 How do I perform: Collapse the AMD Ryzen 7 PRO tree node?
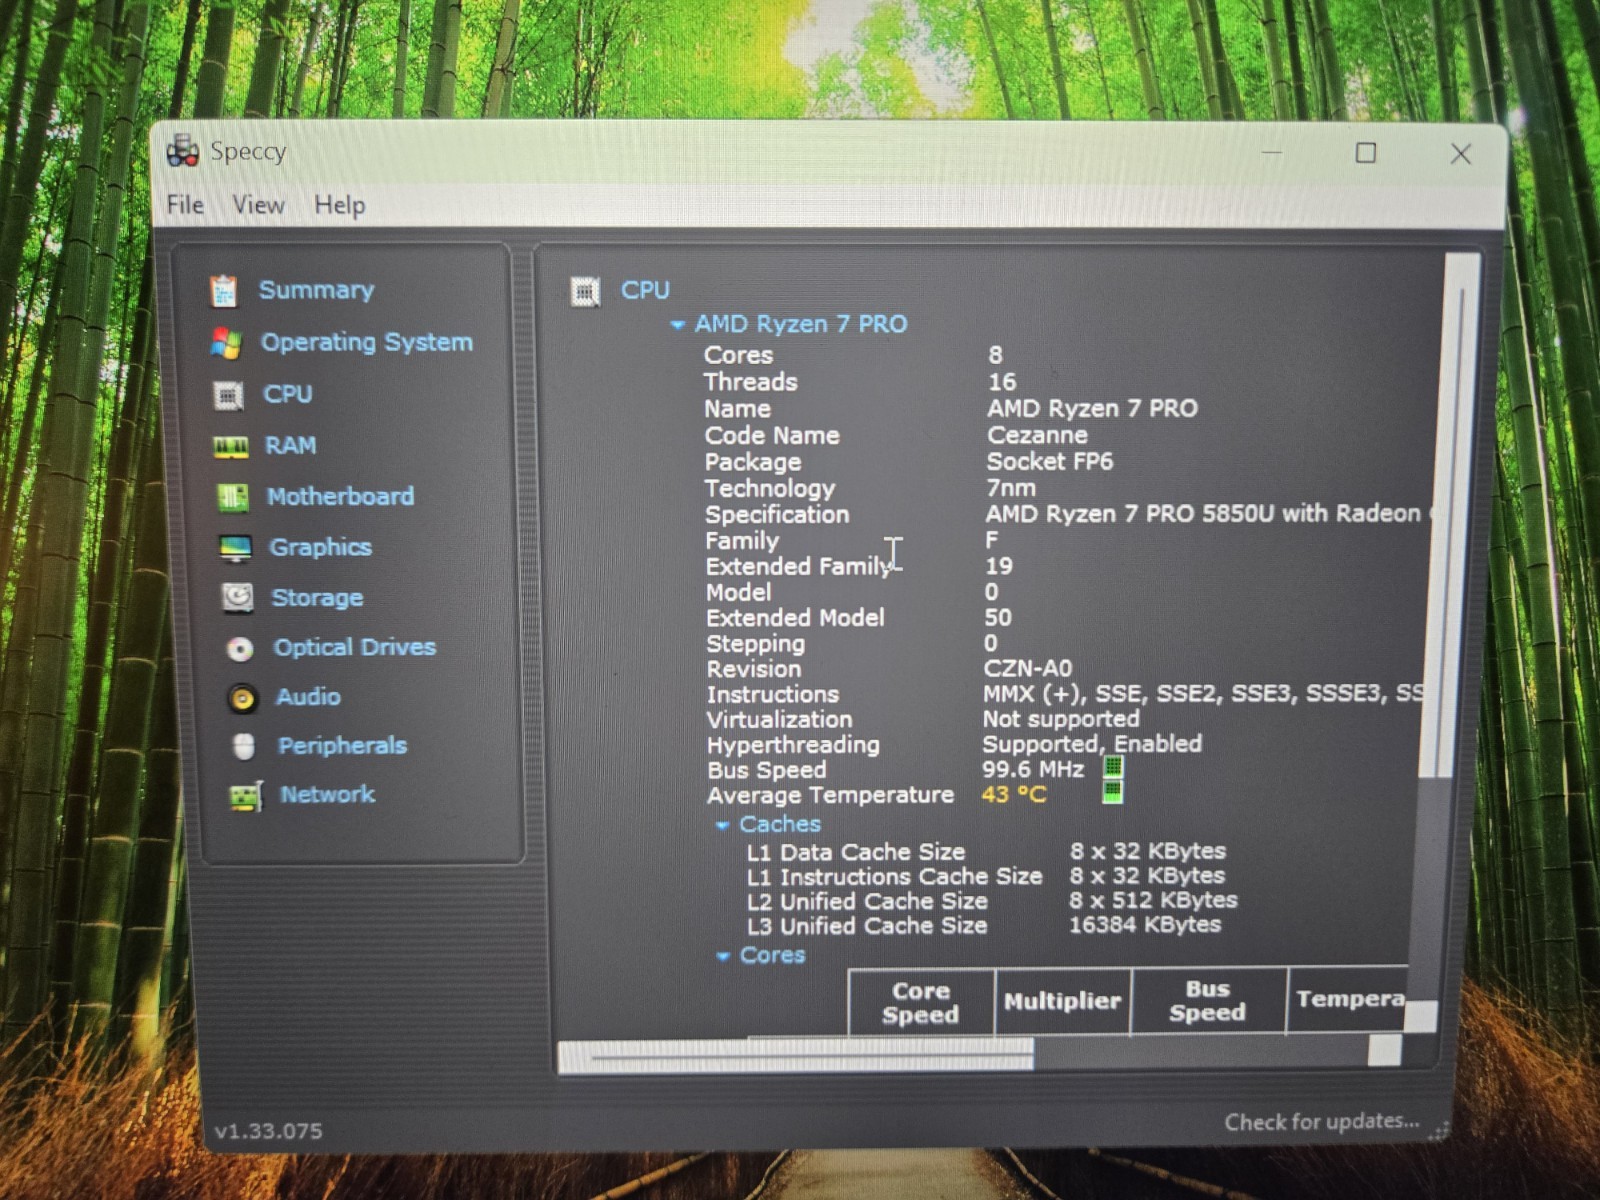pyautogui.click(x=678, y=325)
